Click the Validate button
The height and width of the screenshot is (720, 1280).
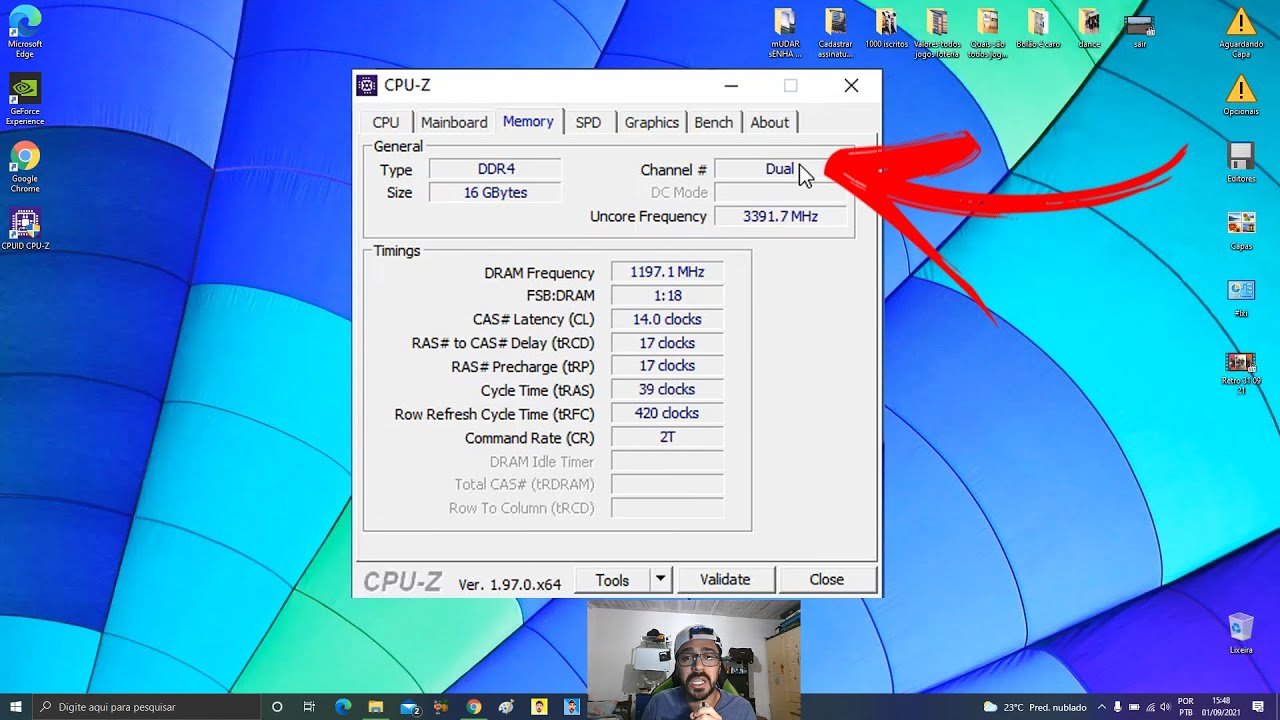pyautogui.click(x=725, y=580)
